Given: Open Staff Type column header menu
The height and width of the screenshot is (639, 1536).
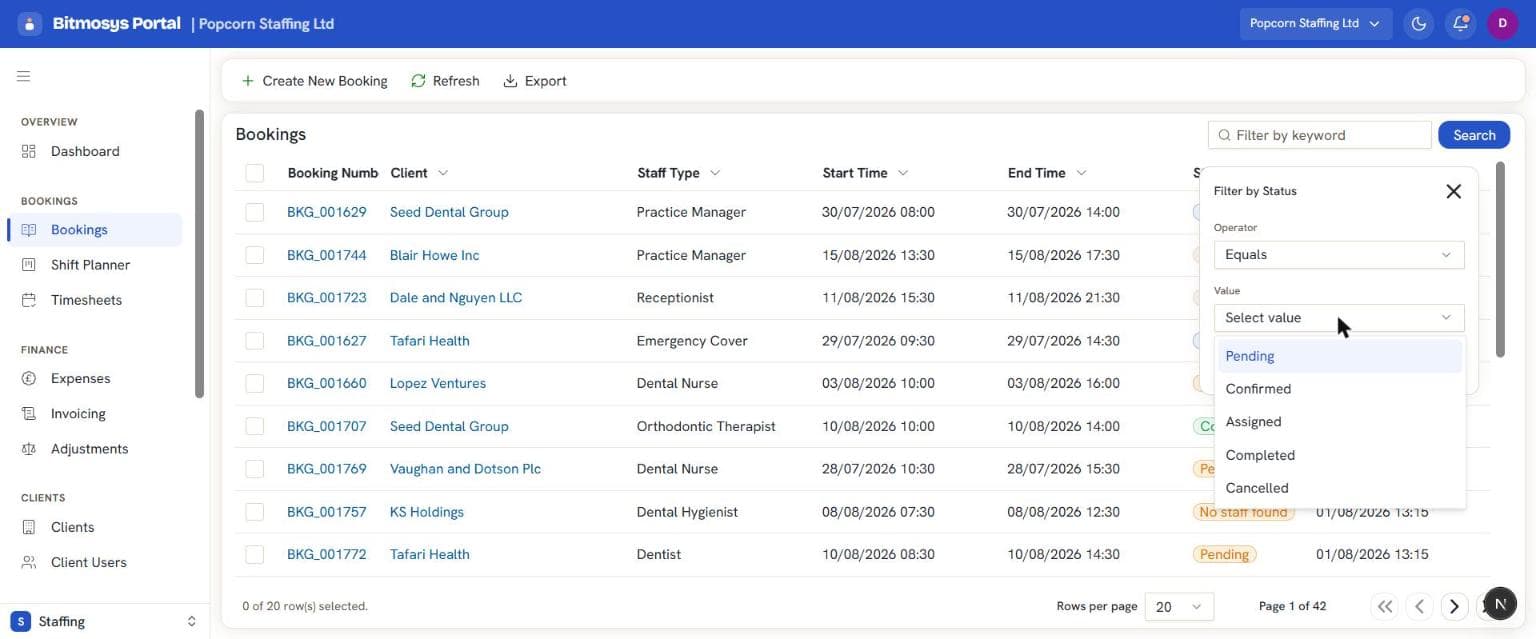Looking at the screenshot, I should pos(715,173).
